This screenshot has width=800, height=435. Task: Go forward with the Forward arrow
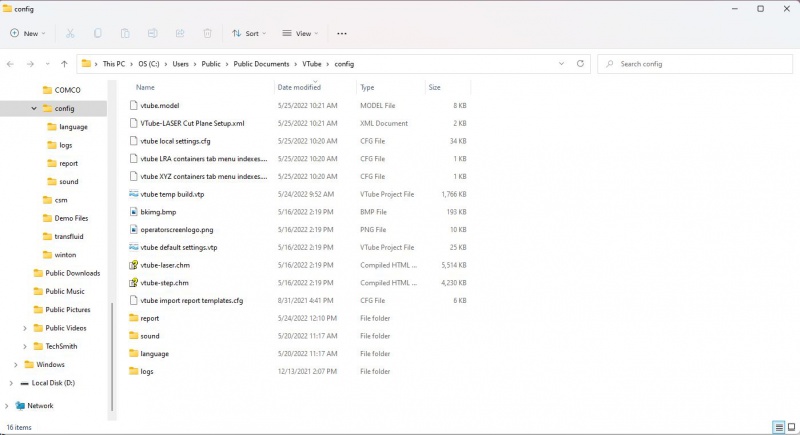30,64
